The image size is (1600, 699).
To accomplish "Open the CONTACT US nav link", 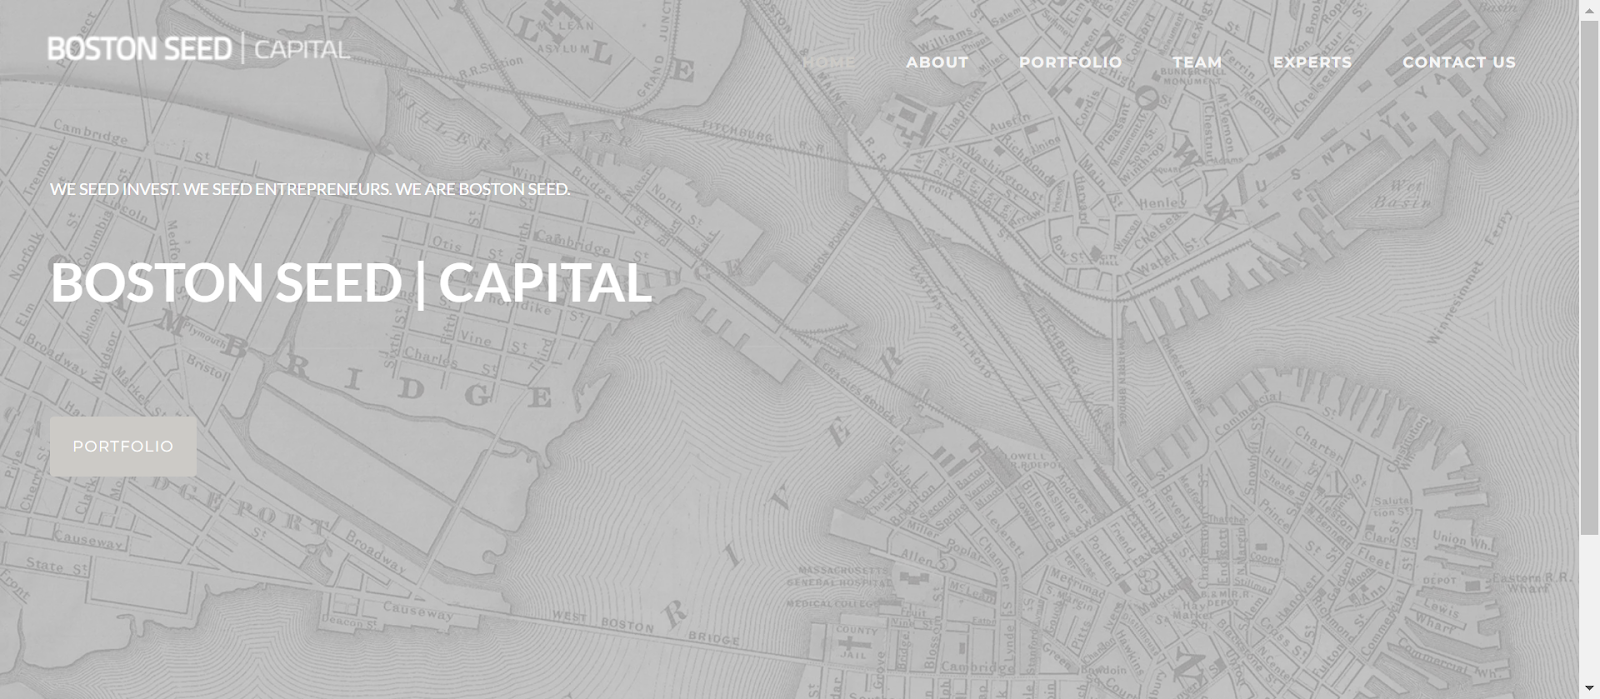I will (x=1459, y=62).
